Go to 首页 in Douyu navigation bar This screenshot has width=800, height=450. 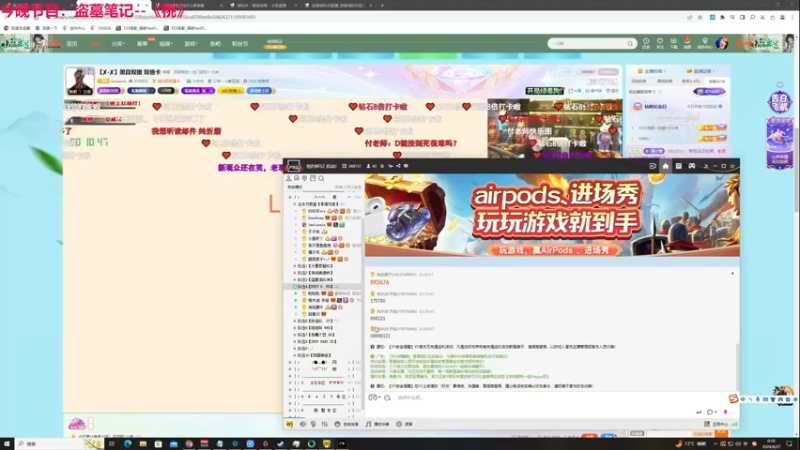tap(72, 44)
